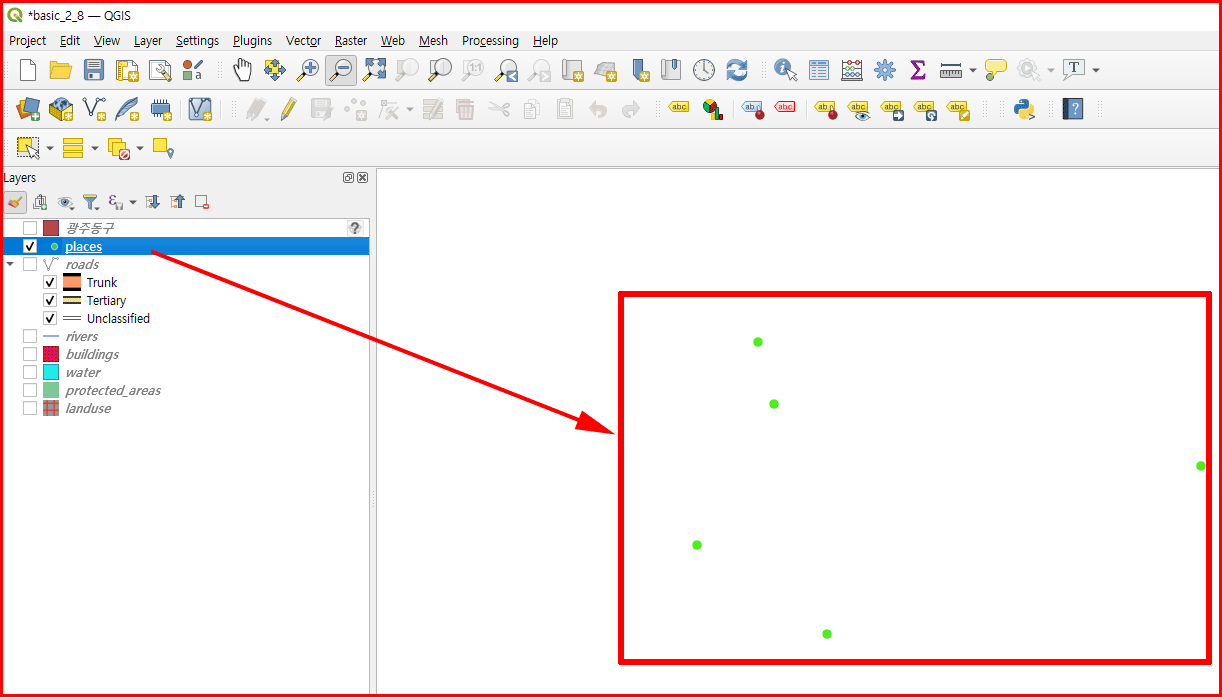Open the Vector menu
Image resolution: width=1222 pixels, height=697 pixels.
tap(303, 41)
